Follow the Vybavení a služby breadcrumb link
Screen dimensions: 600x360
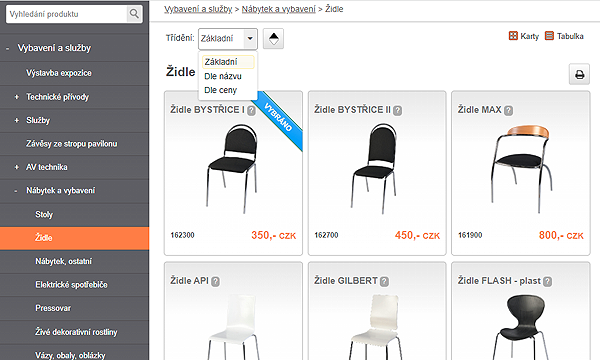coord(198,9)
